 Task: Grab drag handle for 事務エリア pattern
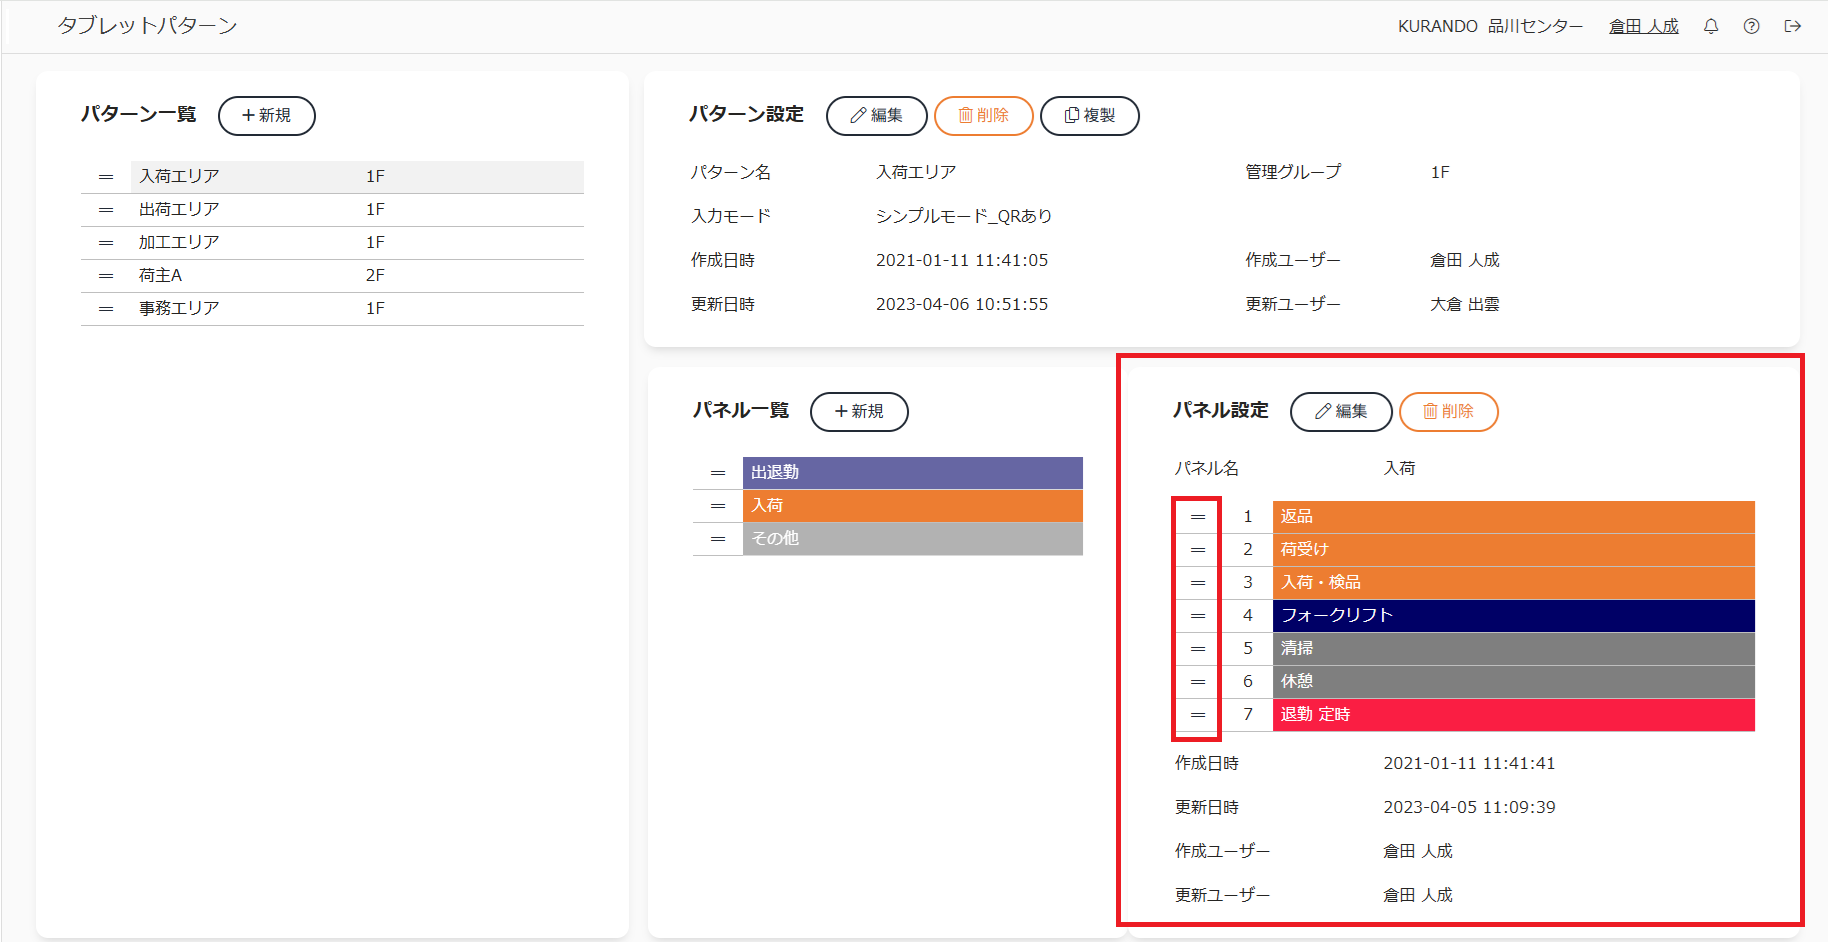(106, 309)
